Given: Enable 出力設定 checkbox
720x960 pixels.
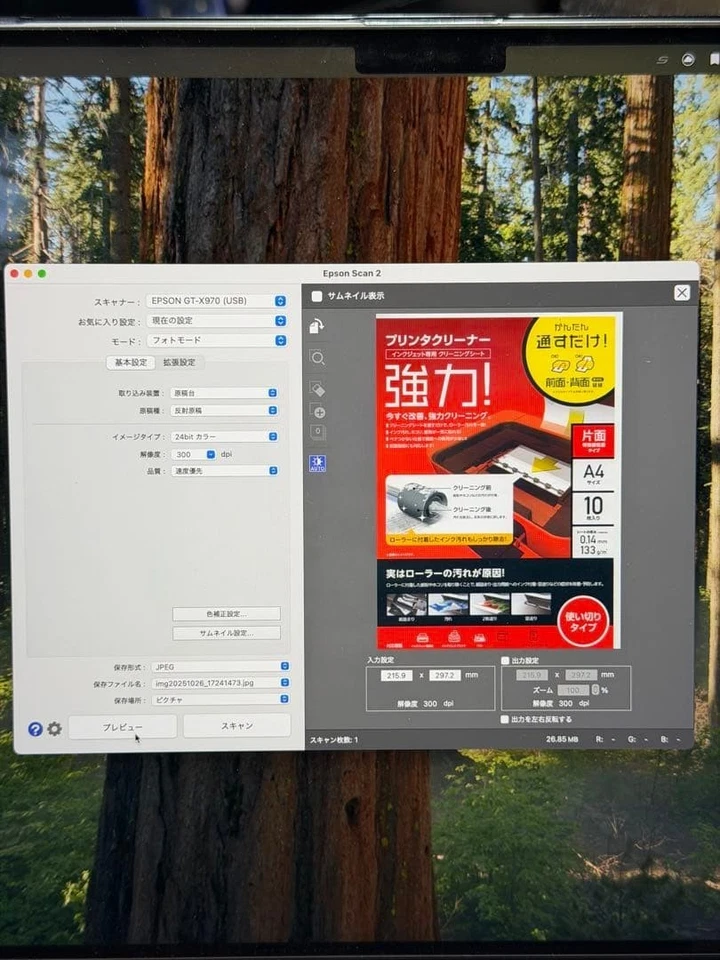Looking at the screenshot, I should pyautogui.click(x=505, y=661).
